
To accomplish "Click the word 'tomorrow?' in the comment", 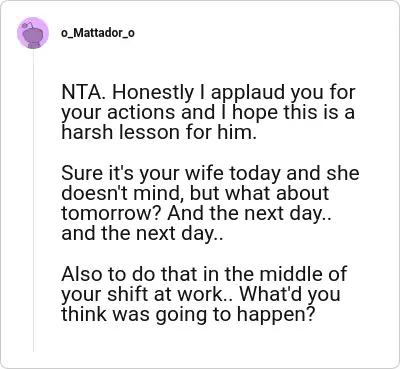I will click(112, 213).
